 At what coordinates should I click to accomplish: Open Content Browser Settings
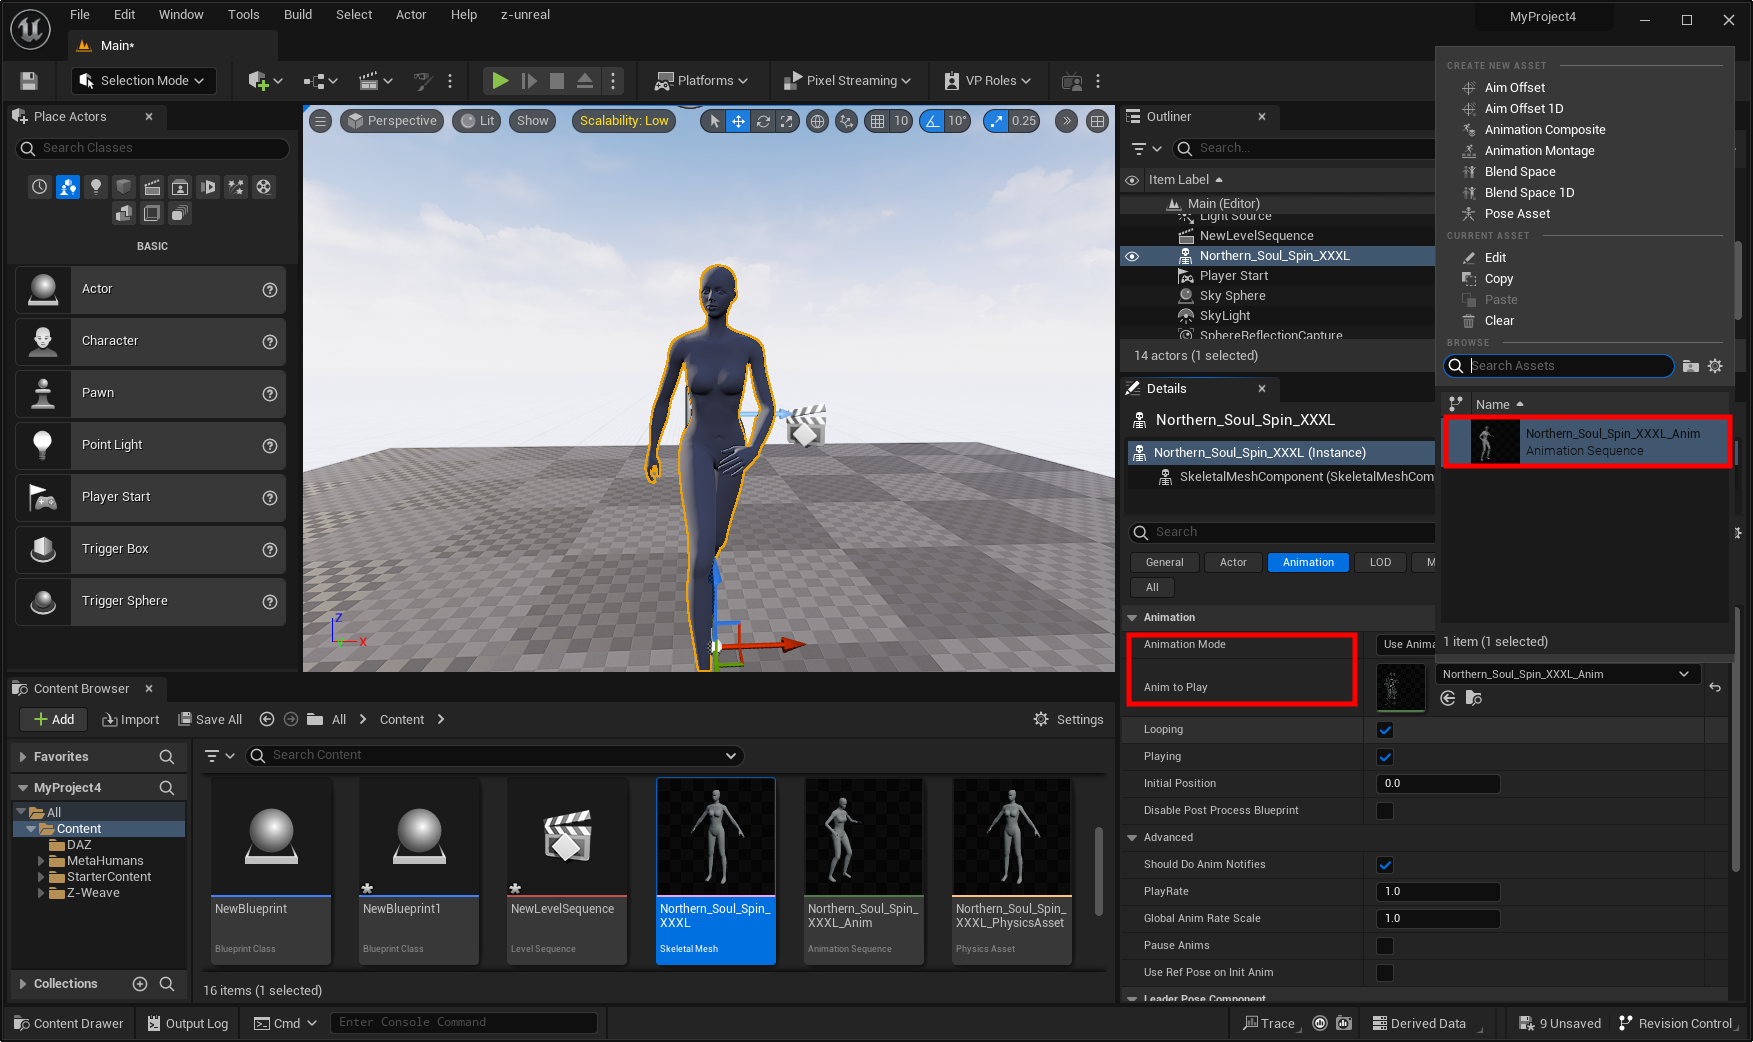pyautogui.click(x=1068, y=719)
